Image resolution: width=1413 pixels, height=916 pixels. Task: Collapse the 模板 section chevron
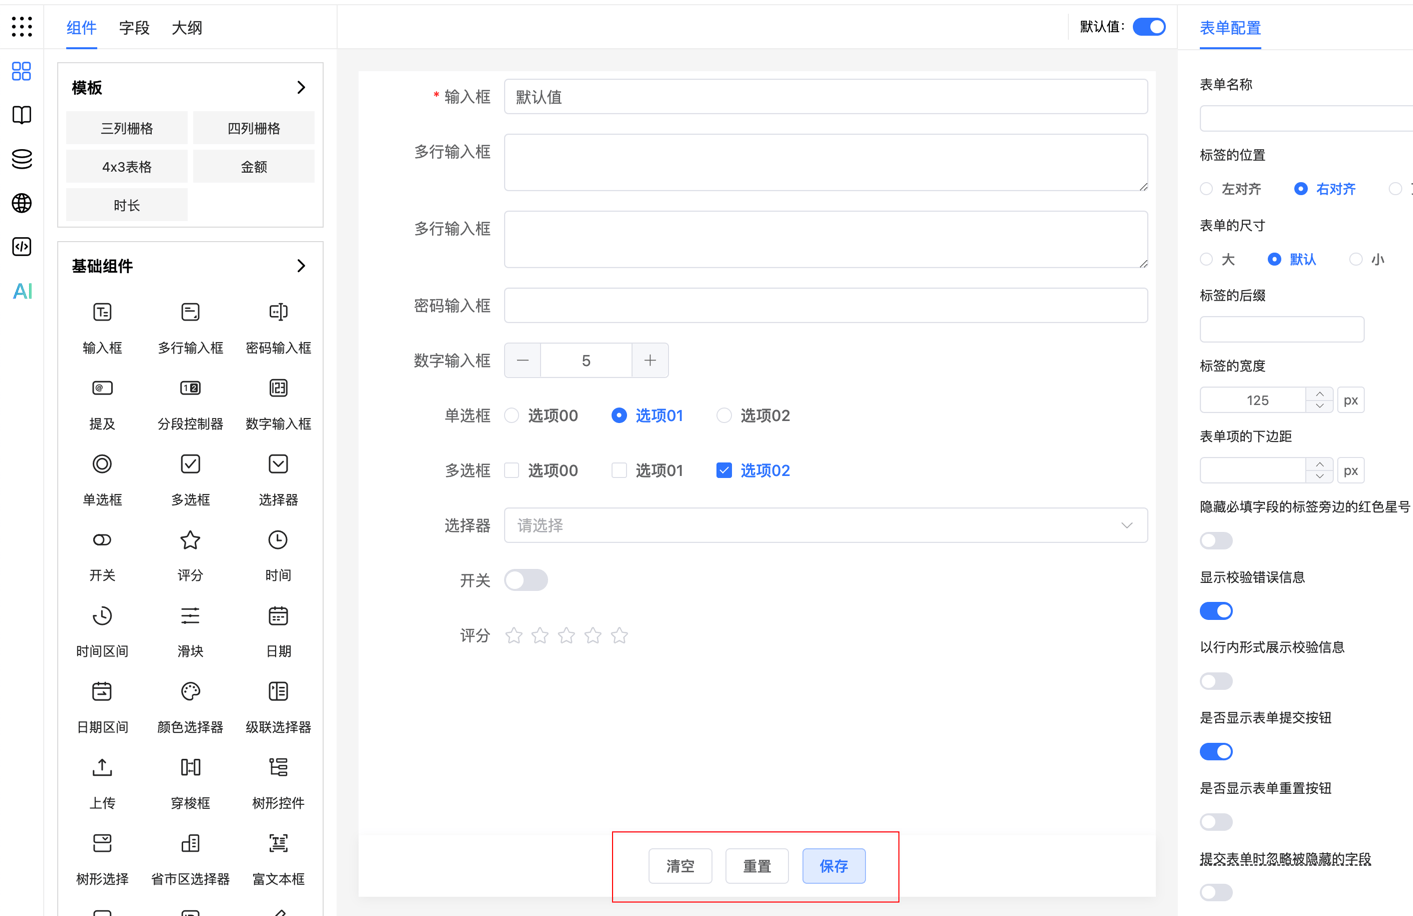[301, 88]
